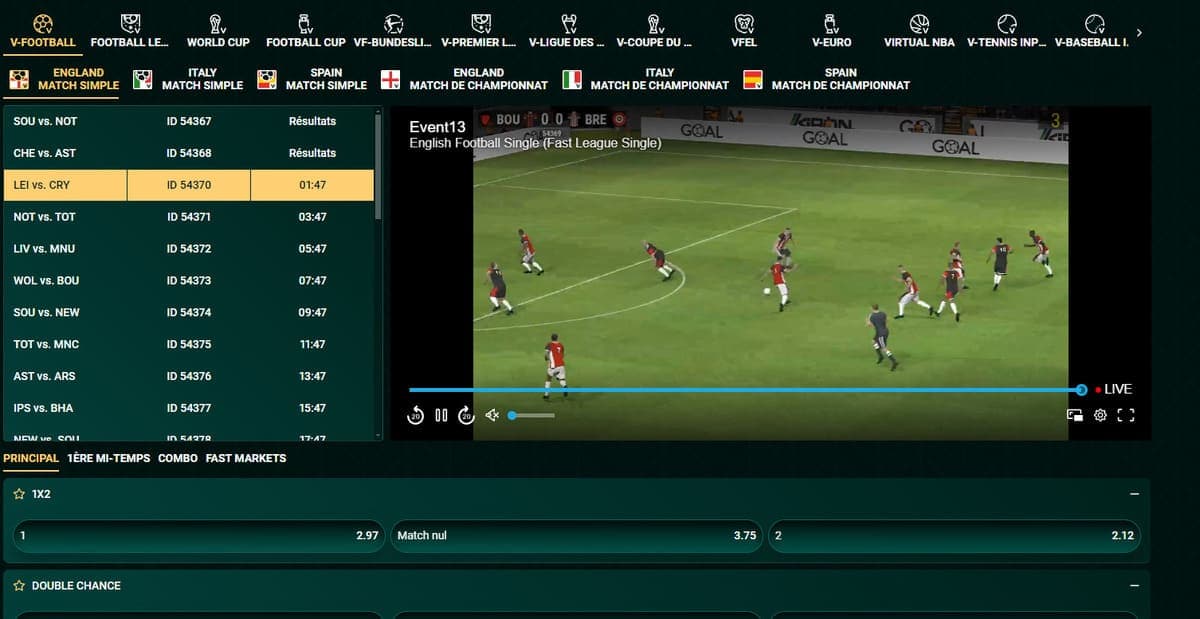
Task: Open the V-Ligue des Champions icon
Action: click(568, 23)
